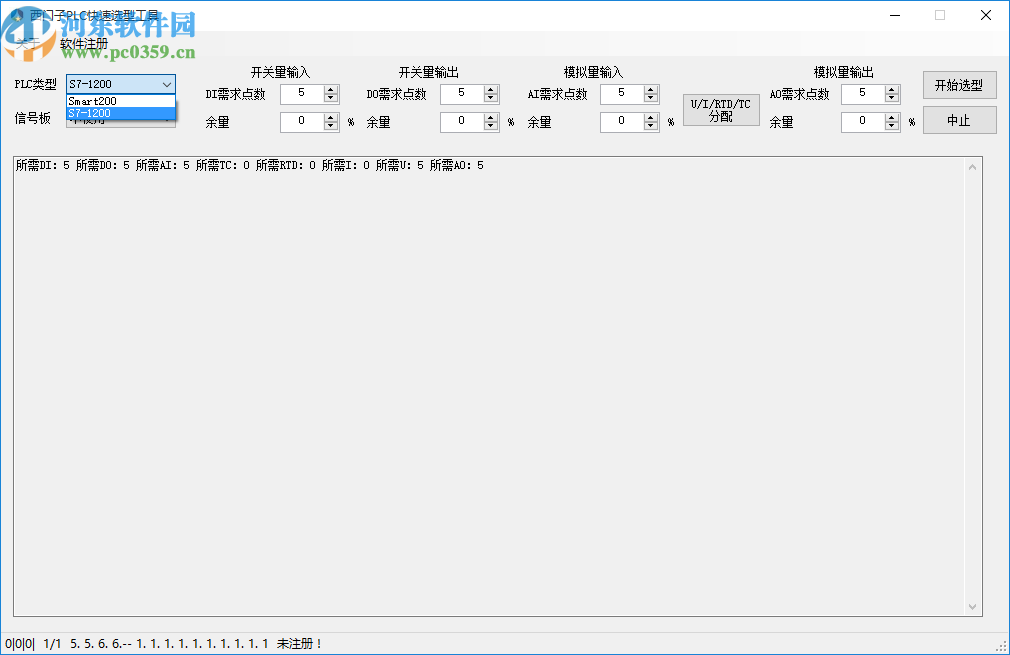Click the 开始选型 start selection button

(x=958, y=85)
